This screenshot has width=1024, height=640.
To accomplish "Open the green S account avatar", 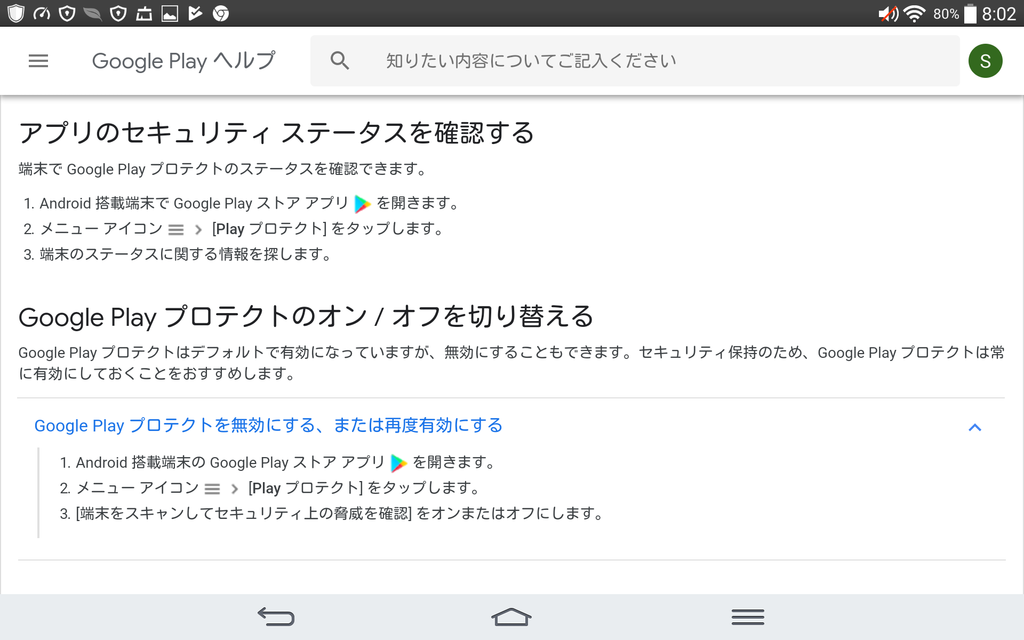I will pyautogui.click(x=985, y=61).
